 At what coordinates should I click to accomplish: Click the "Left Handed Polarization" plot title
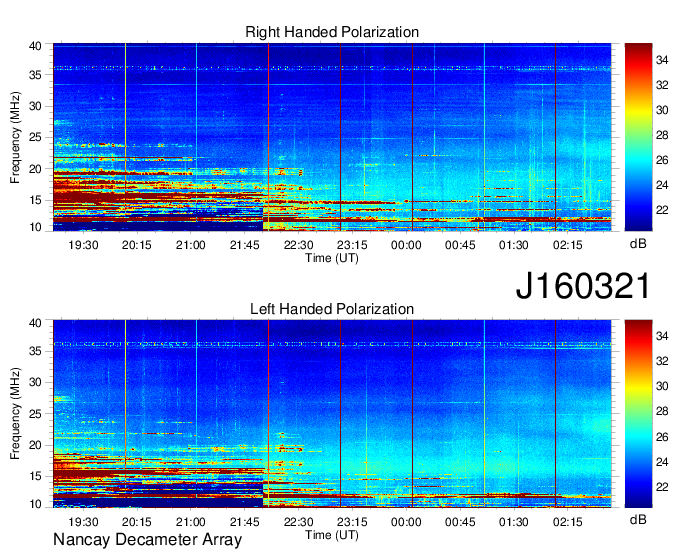pyautogui.click(x=332, y=309)
